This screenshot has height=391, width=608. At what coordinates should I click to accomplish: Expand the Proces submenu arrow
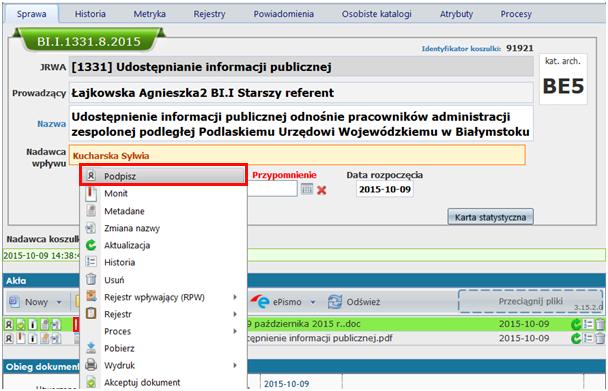[x=235, y=331]
